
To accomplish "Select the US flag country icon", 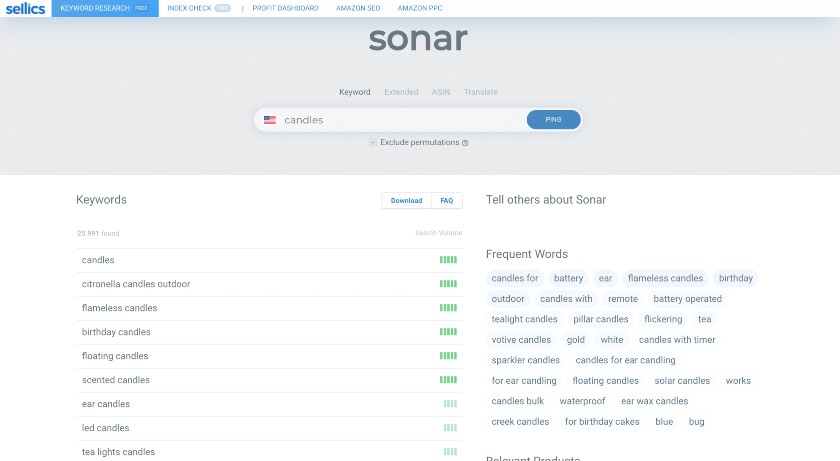I will [270, 120].
